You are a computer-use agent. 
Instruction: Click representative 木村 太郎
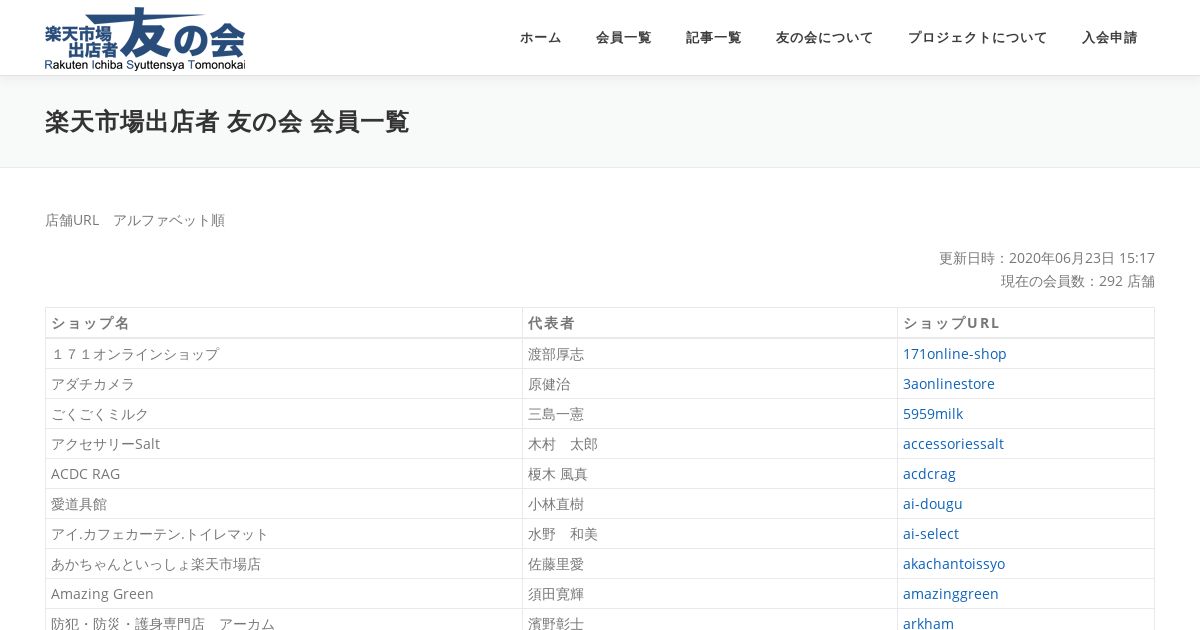tap(710, 444)
